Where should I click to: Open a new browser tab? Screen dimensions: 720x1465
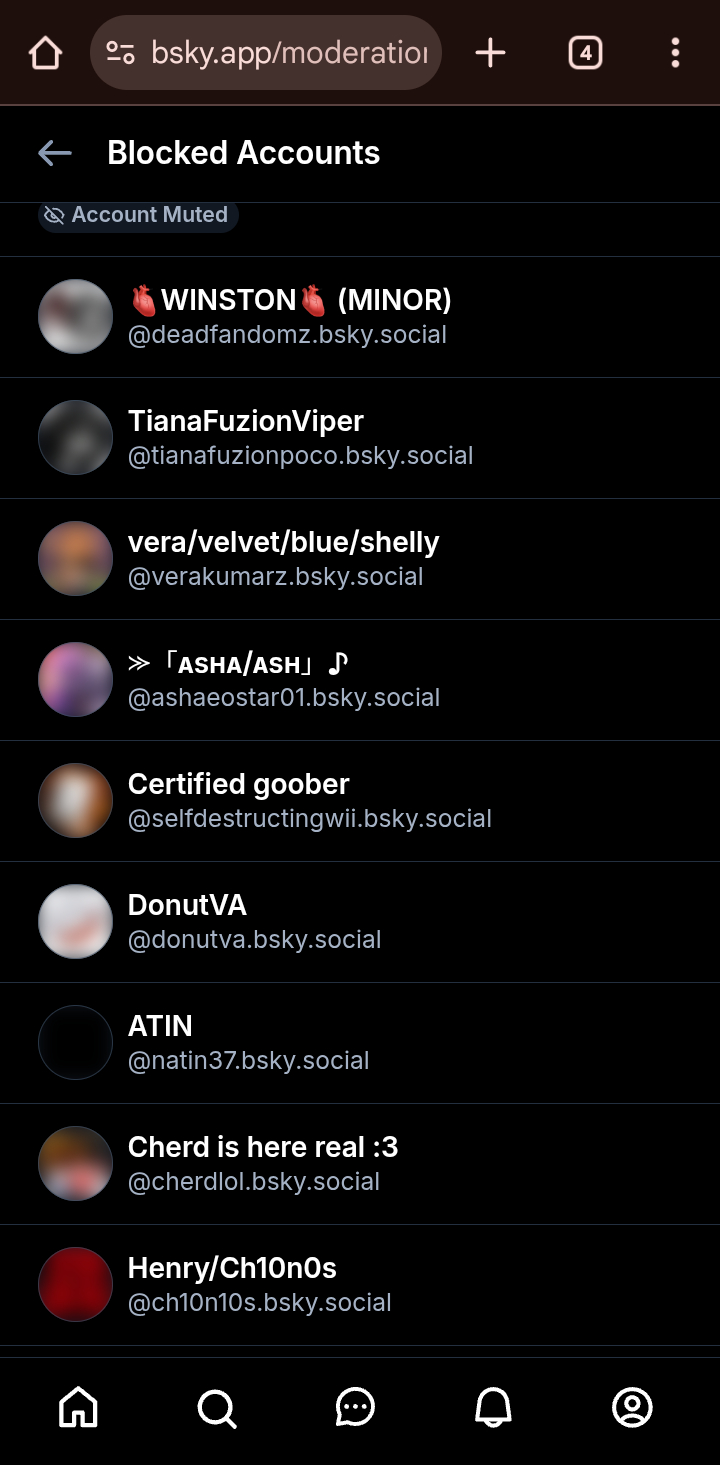point(490,53)
